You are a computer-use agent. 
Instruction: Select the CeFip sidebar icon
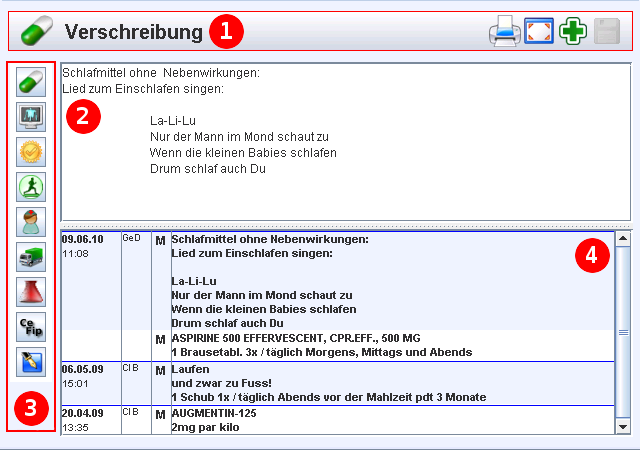[x=31, y=327]
